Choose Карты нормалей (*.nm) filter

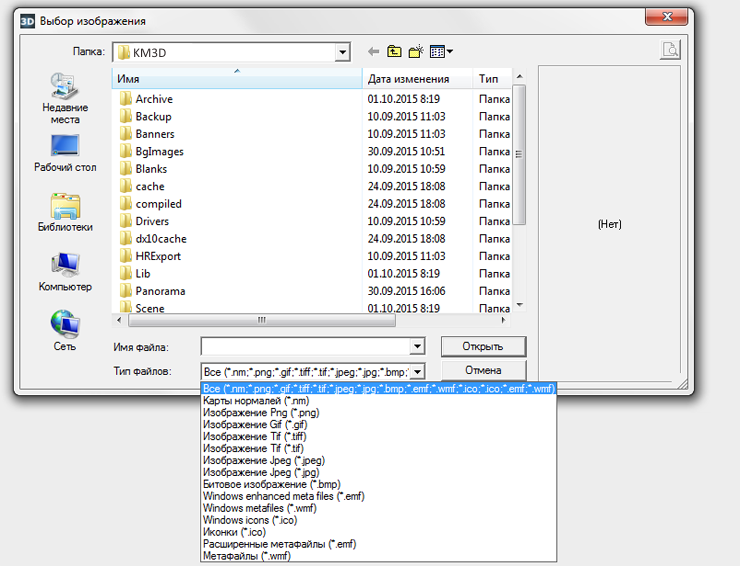click(378, 401)
